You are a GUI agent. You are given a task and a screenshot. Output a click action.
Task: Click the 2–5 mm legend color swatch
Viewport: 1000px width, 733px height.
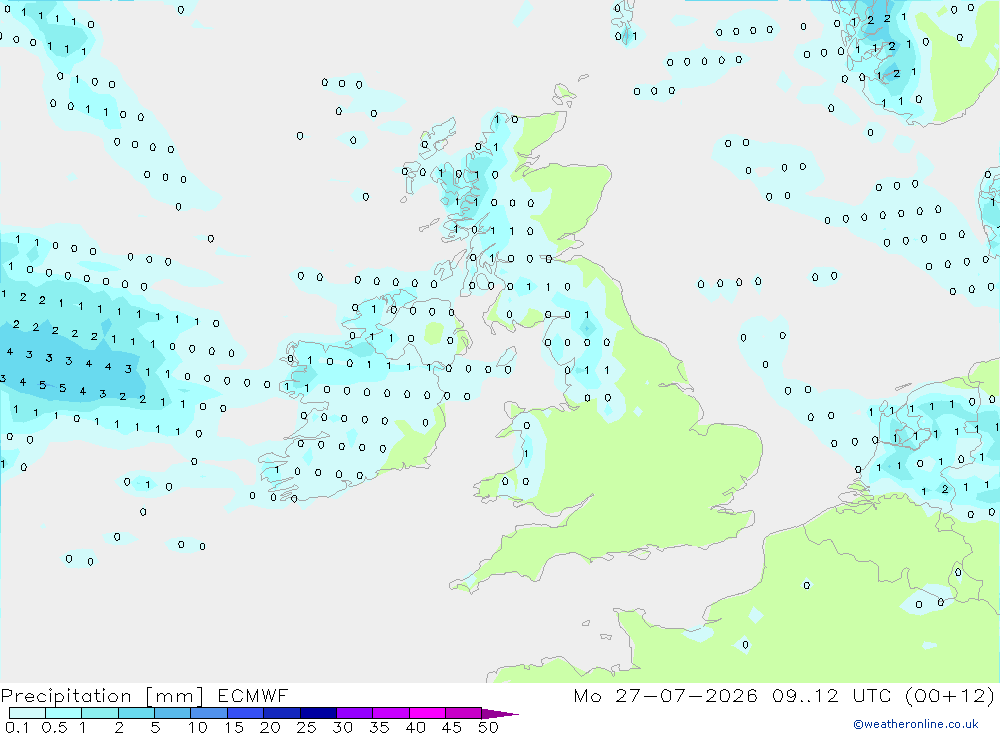[x=136, y=713]
